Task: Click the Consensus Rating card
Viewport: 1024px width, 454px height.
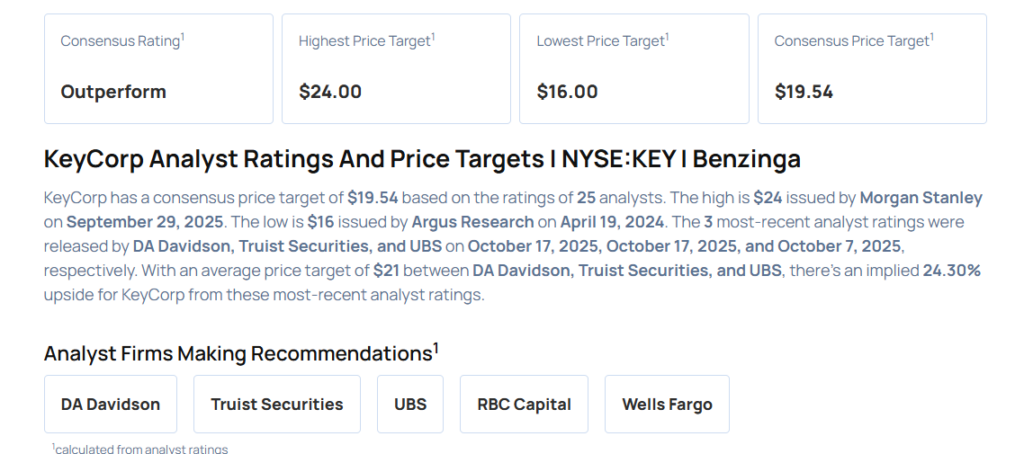Action: (158, 68)
